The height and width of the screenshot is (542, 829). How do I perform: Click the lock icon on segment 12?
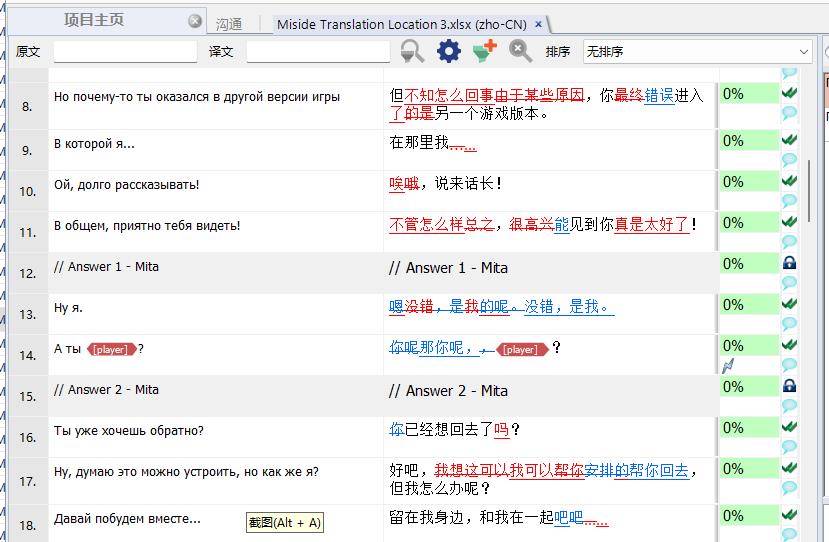click(789, 263)
